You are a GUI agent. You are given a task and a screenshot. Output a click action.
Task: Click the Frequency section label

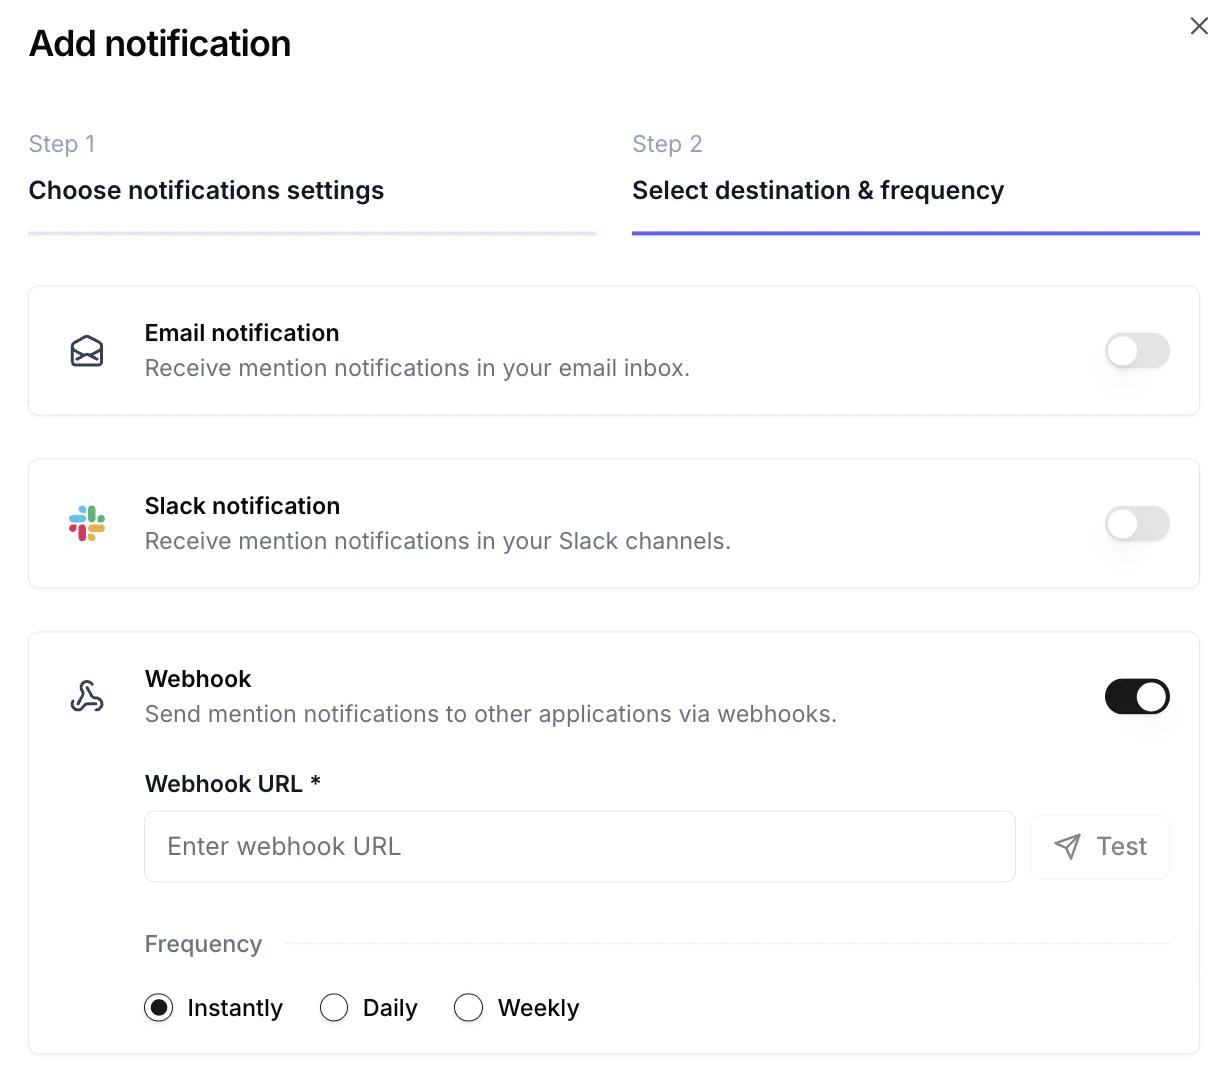click(x=203, y=944)
